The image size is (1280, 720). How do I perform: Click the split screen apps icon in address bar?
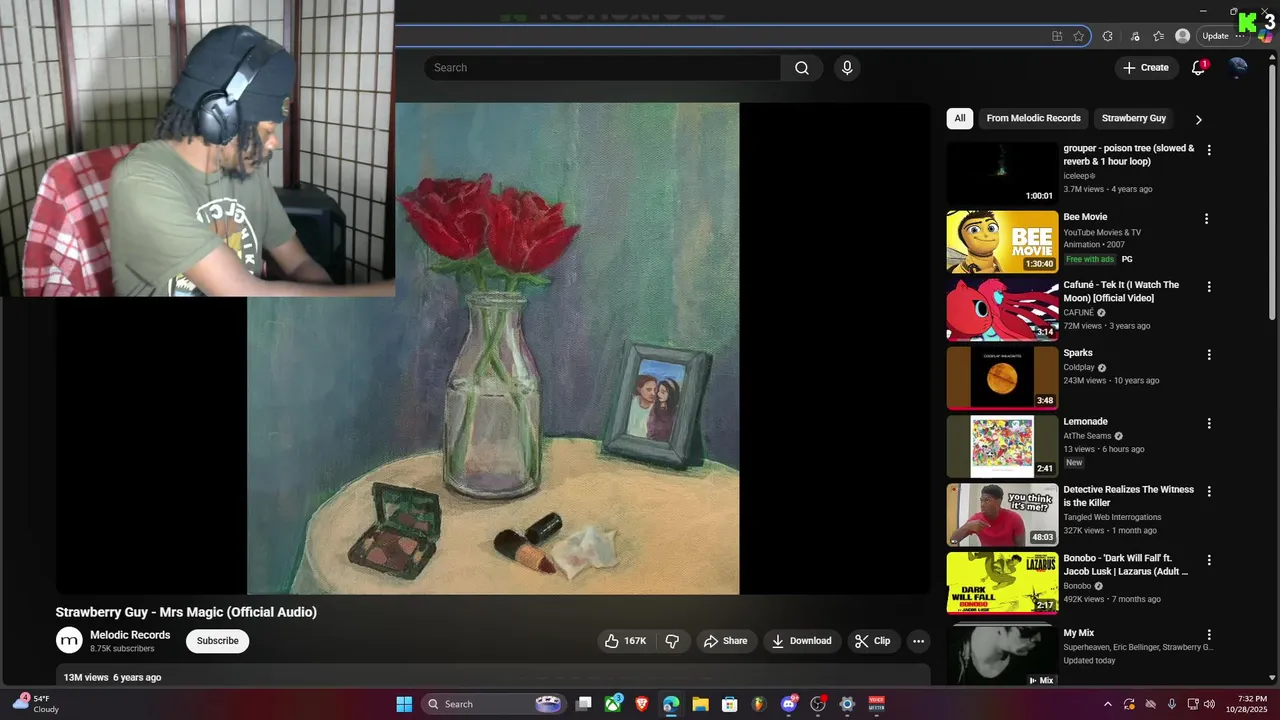tap(1057, 36)
